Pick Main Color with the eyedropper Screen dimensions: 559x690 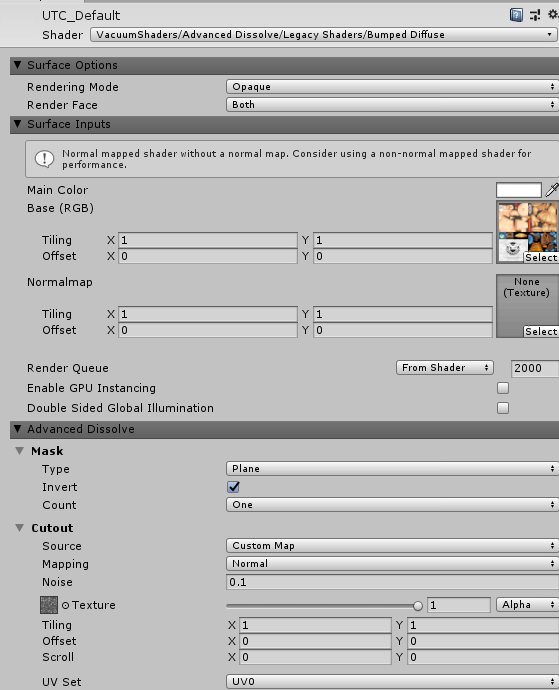coord(552,190)
